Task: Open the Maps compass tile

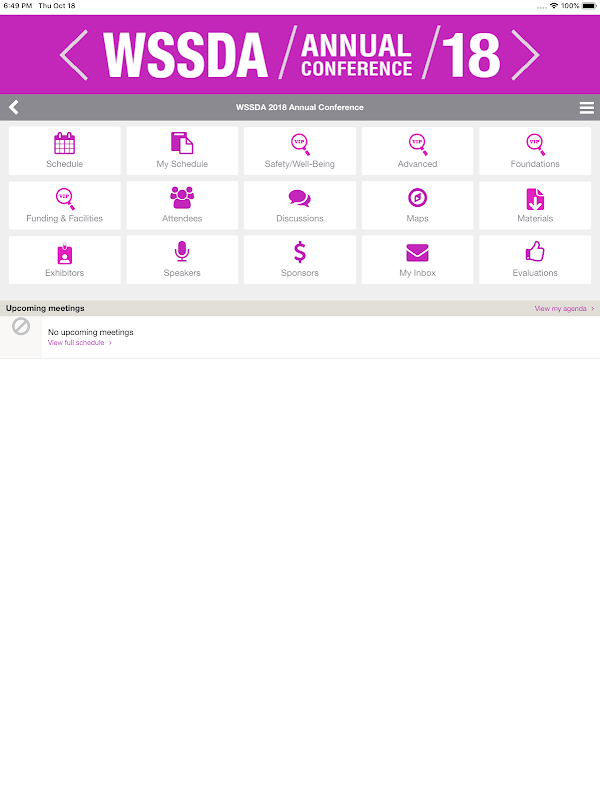Action: click(417, 206)
